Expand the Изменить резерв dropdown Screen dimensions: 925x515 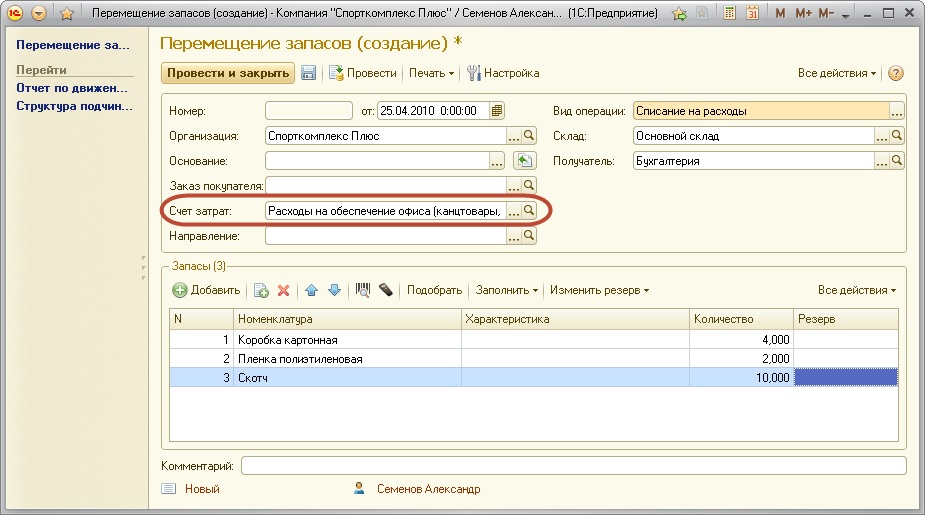pyautogui.click(x=598, y=290)
